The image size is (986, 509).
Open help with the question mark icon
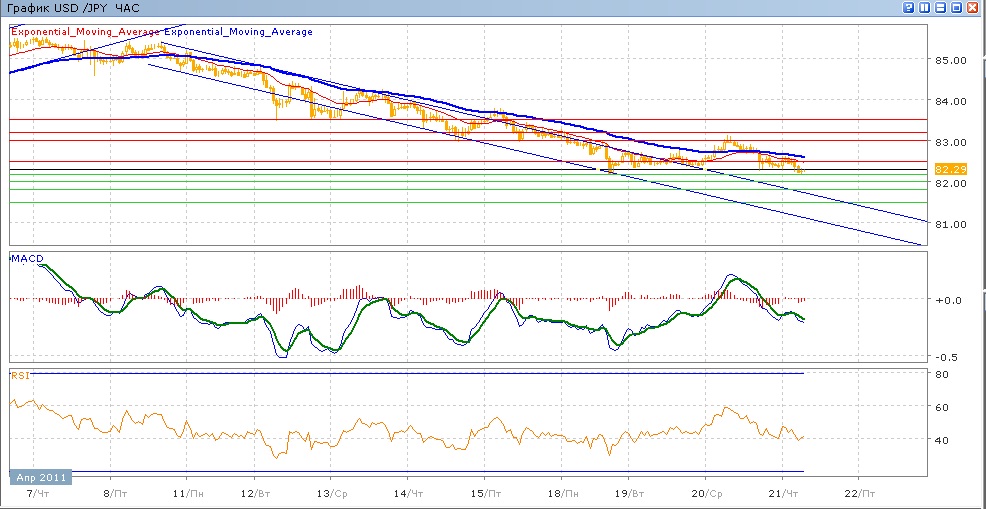coord(909,7)
